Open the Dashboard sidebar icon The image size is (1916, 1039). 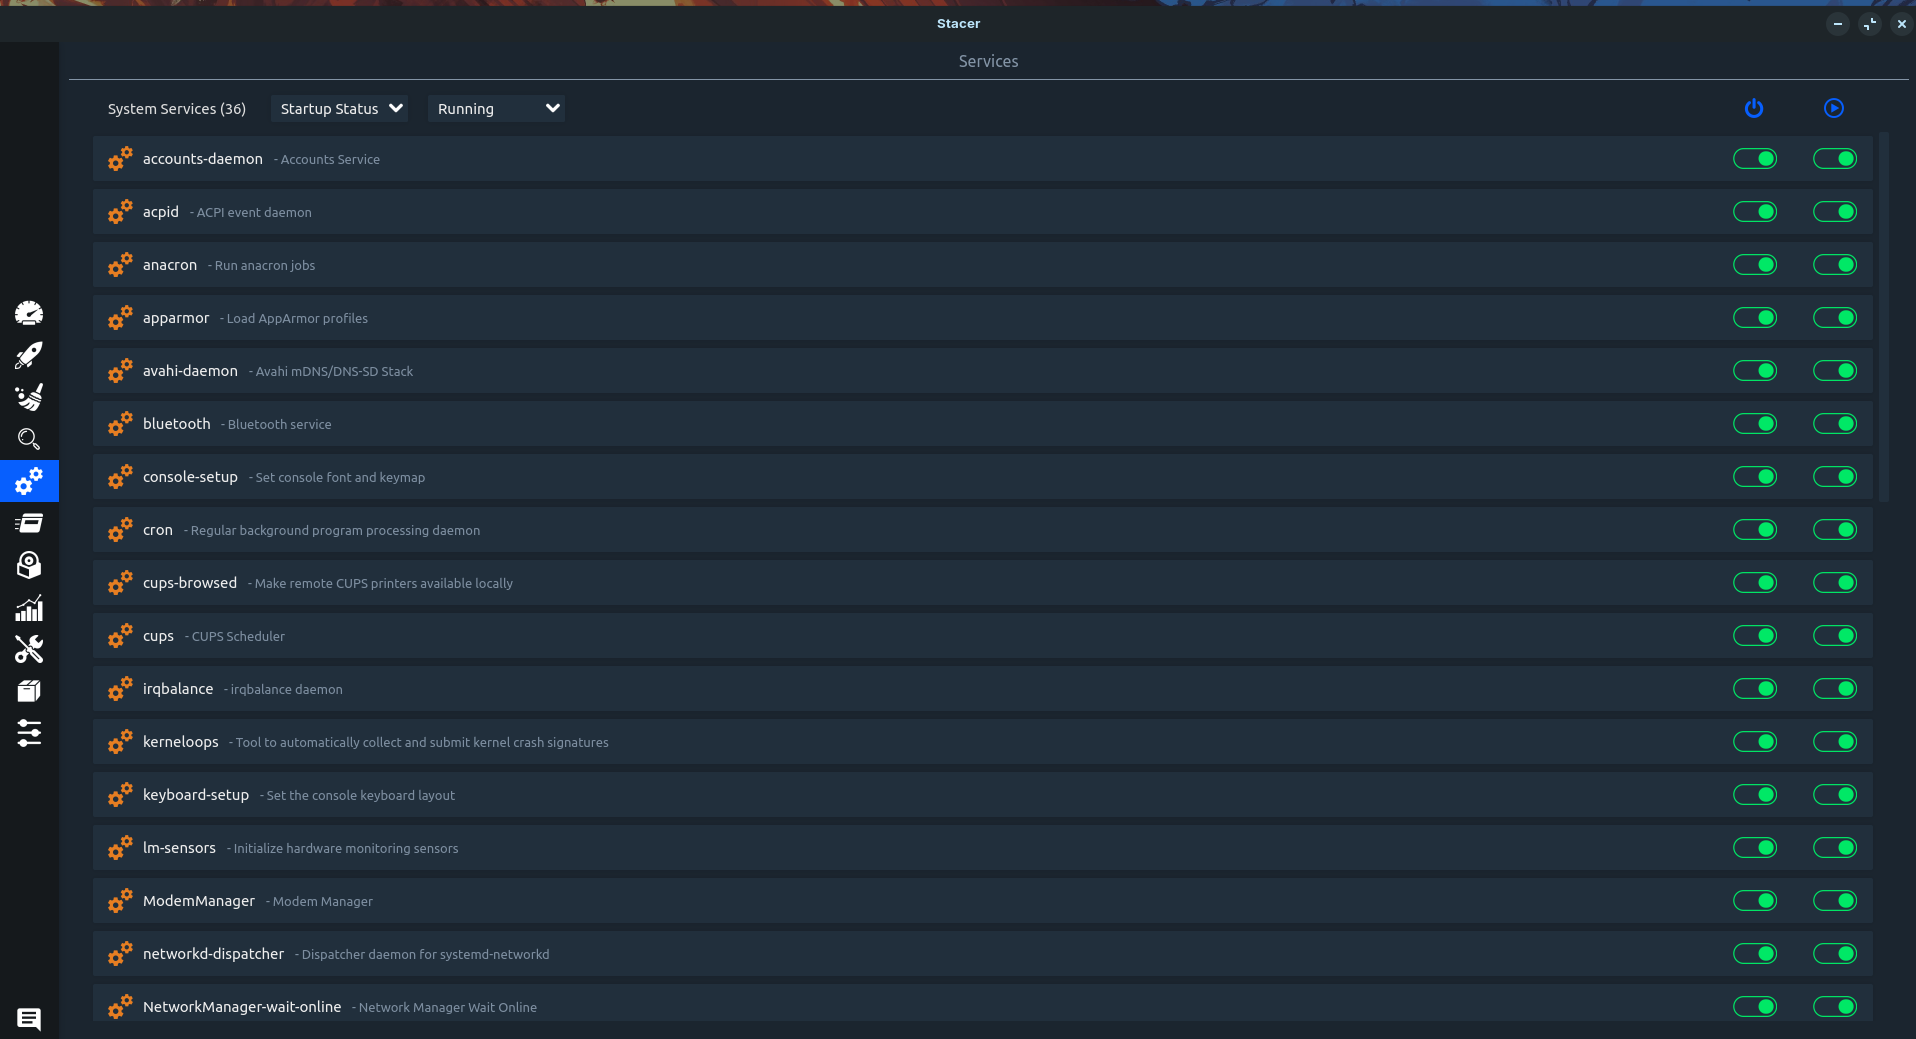point(29,313)
